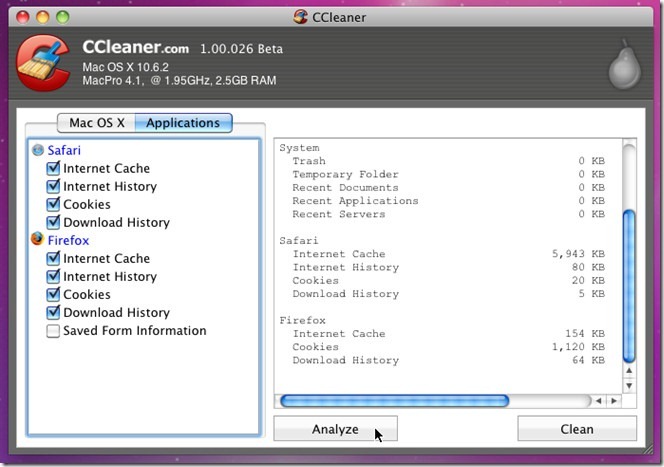Select the Applications tab
The width and height of the screenshot is (664, 467).
pos(183,123)
